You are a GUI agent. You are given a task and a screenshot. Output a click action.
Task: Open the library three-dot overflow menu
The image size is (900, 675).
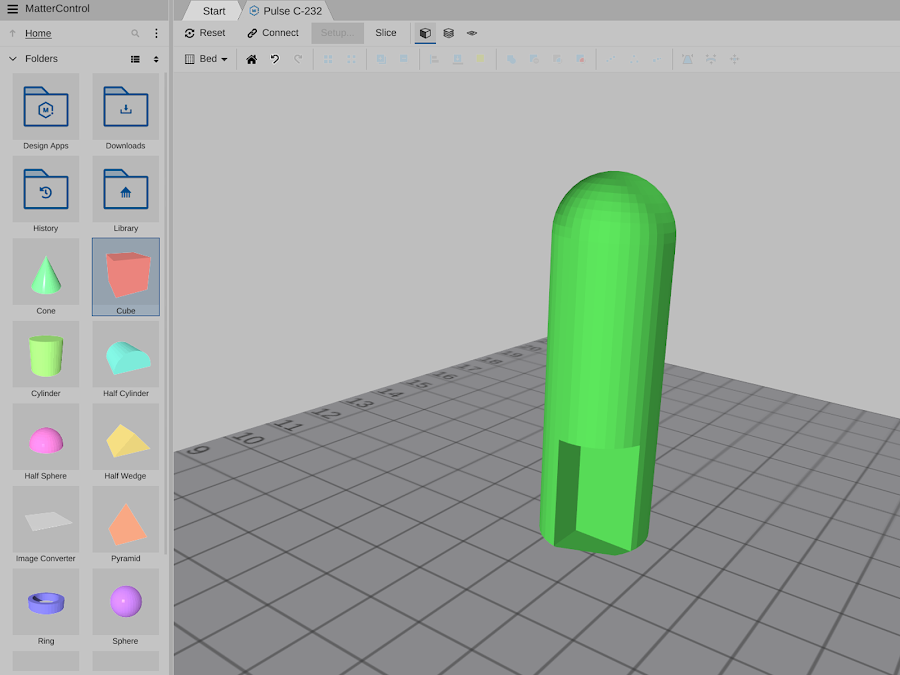pyautogui.click(x=156, y=33)
